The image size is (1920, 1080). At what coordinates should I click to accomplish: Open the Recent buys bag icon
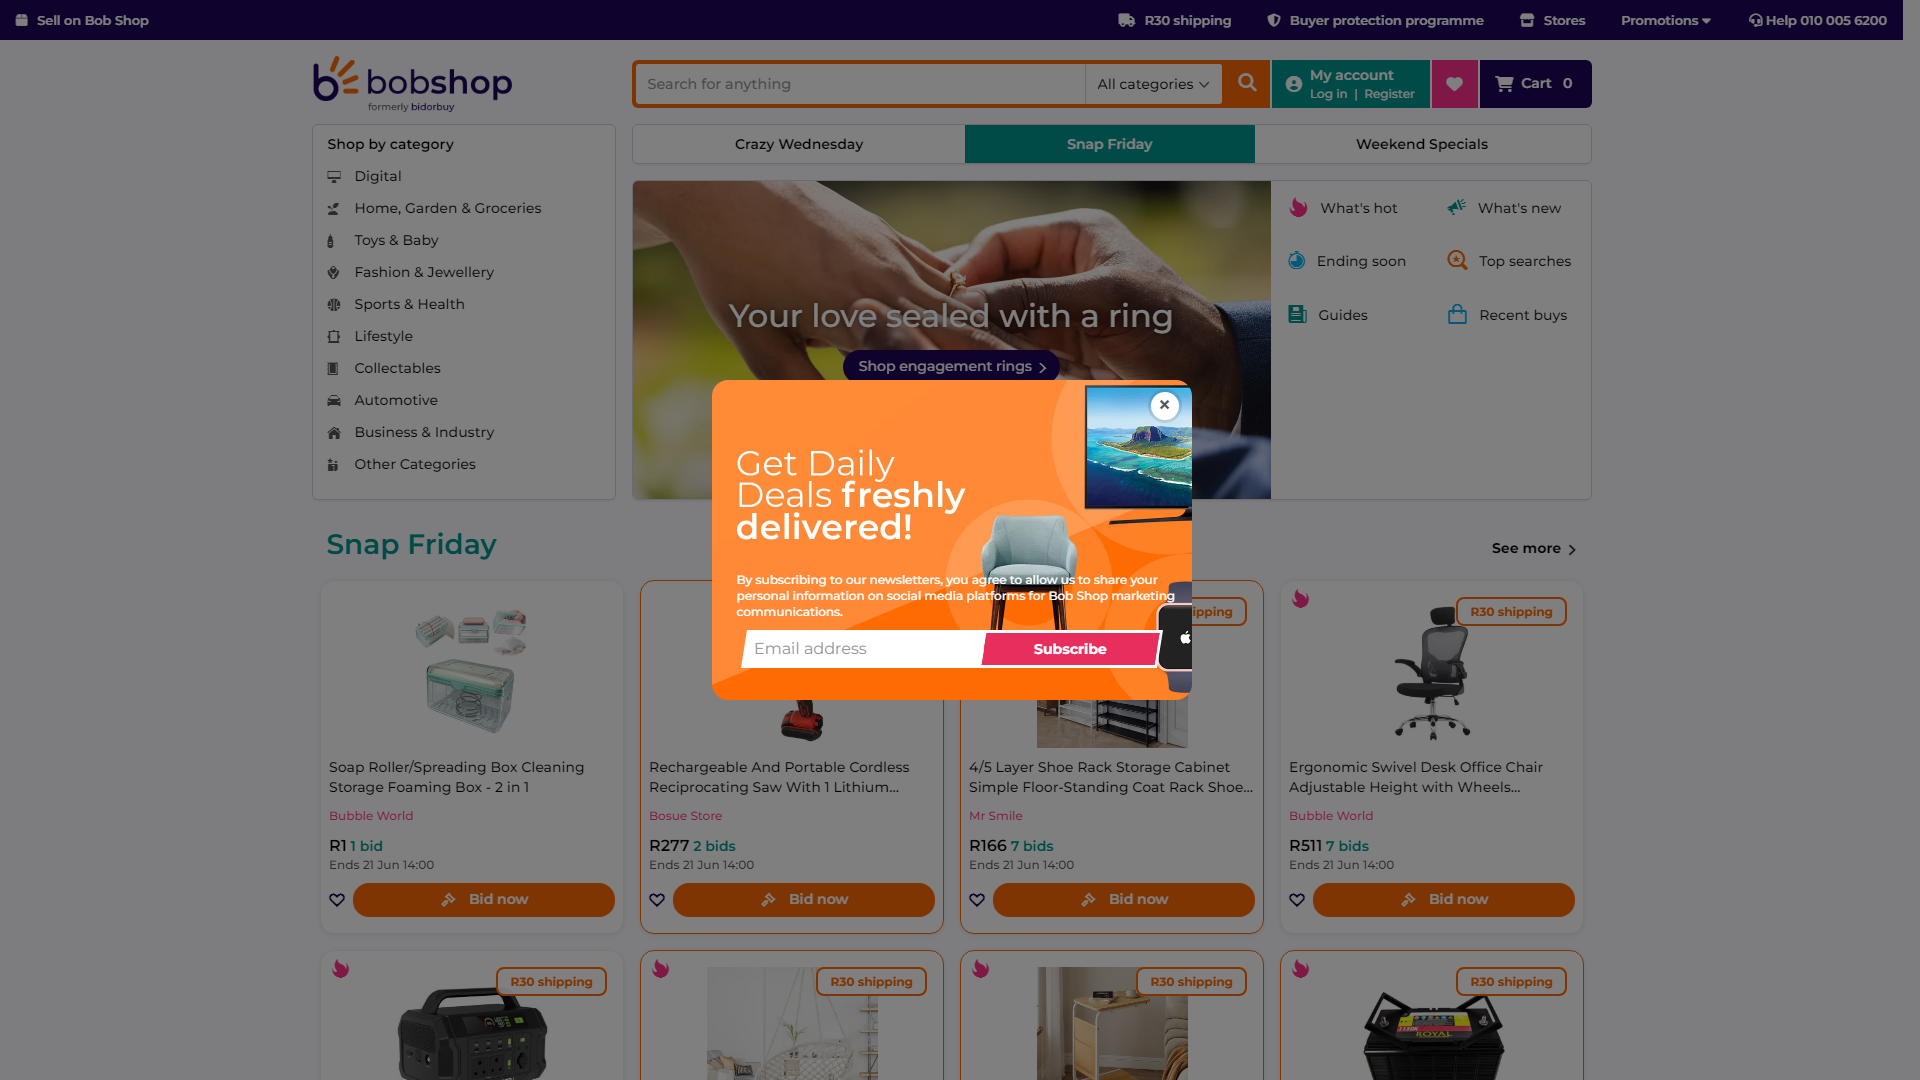(x=1458, y=315)
